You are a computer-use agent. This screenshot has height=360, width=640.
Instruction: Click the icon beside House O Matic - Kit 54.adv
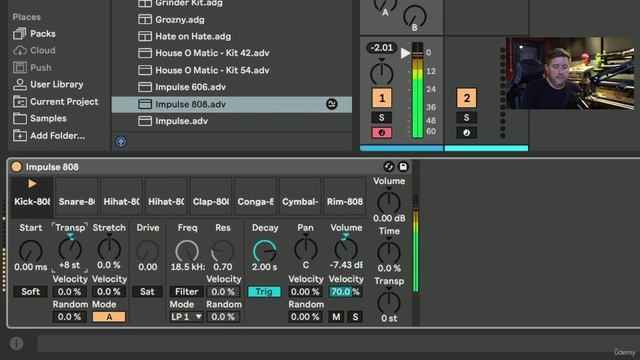145,70
